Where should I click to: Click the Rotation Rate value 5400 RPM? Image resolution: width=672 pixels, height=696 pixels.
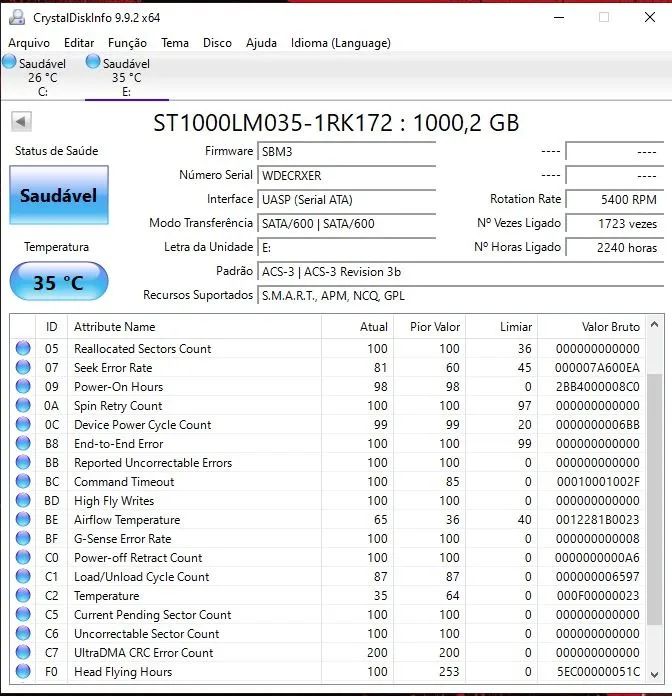point(615,199)
